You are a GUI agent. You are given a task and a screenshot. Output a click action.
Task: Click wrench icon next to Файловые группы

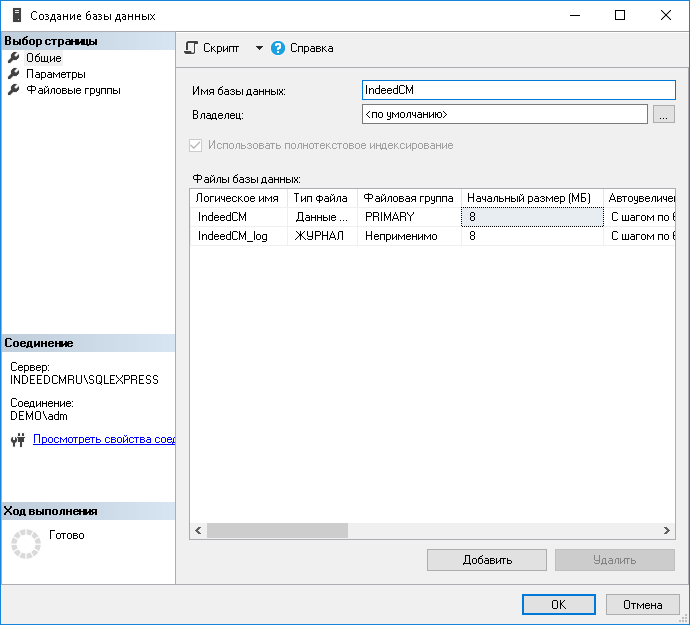[x=14, y=90]
